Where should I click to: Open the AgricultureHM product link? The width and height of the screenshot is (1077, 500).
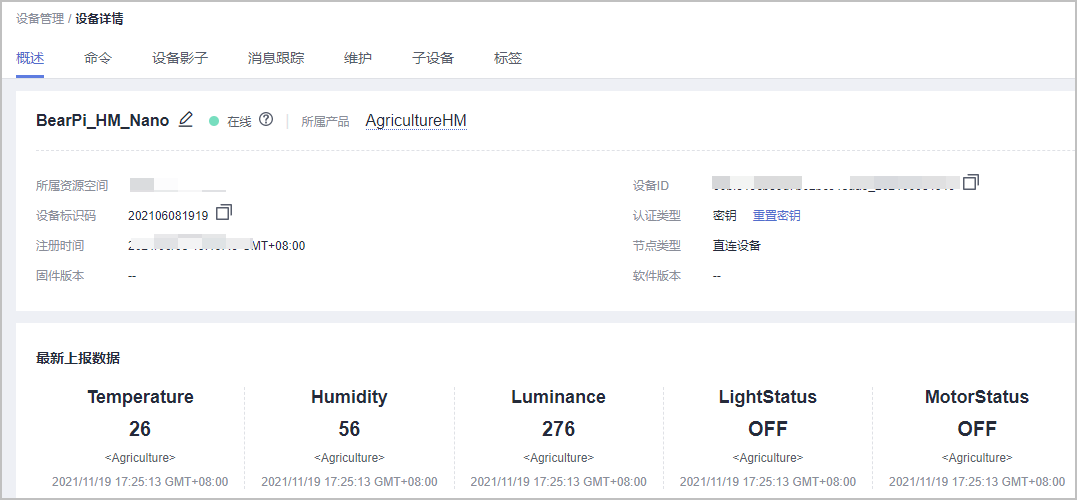[416, 121]
